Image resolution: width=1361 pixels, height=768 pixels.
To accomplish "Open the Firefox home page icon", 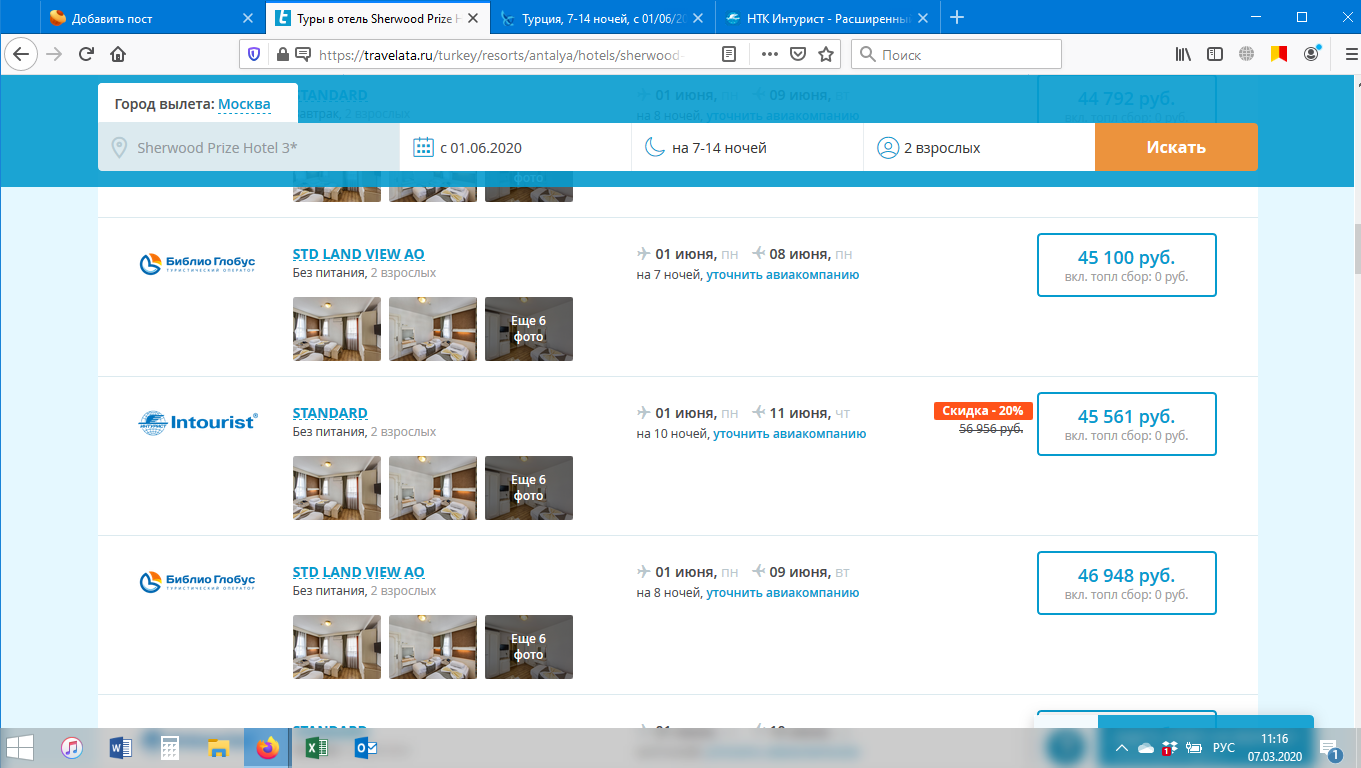I will pyautogui.click(x=118, y=54).
